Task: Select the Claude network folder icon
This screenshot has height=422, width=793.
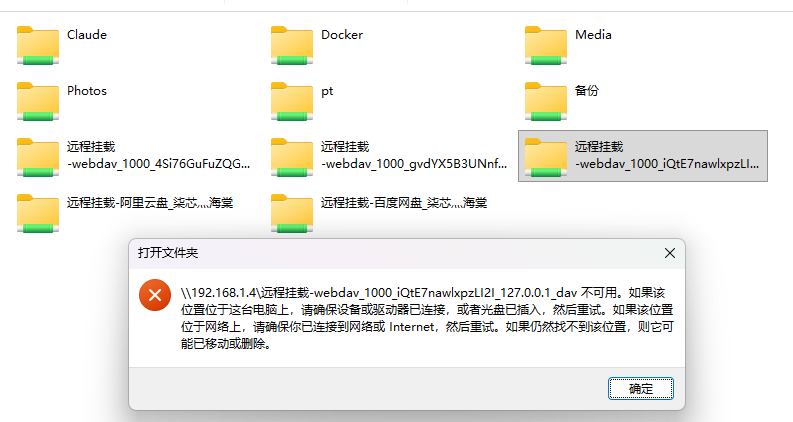Action: (x=38, y=46)
